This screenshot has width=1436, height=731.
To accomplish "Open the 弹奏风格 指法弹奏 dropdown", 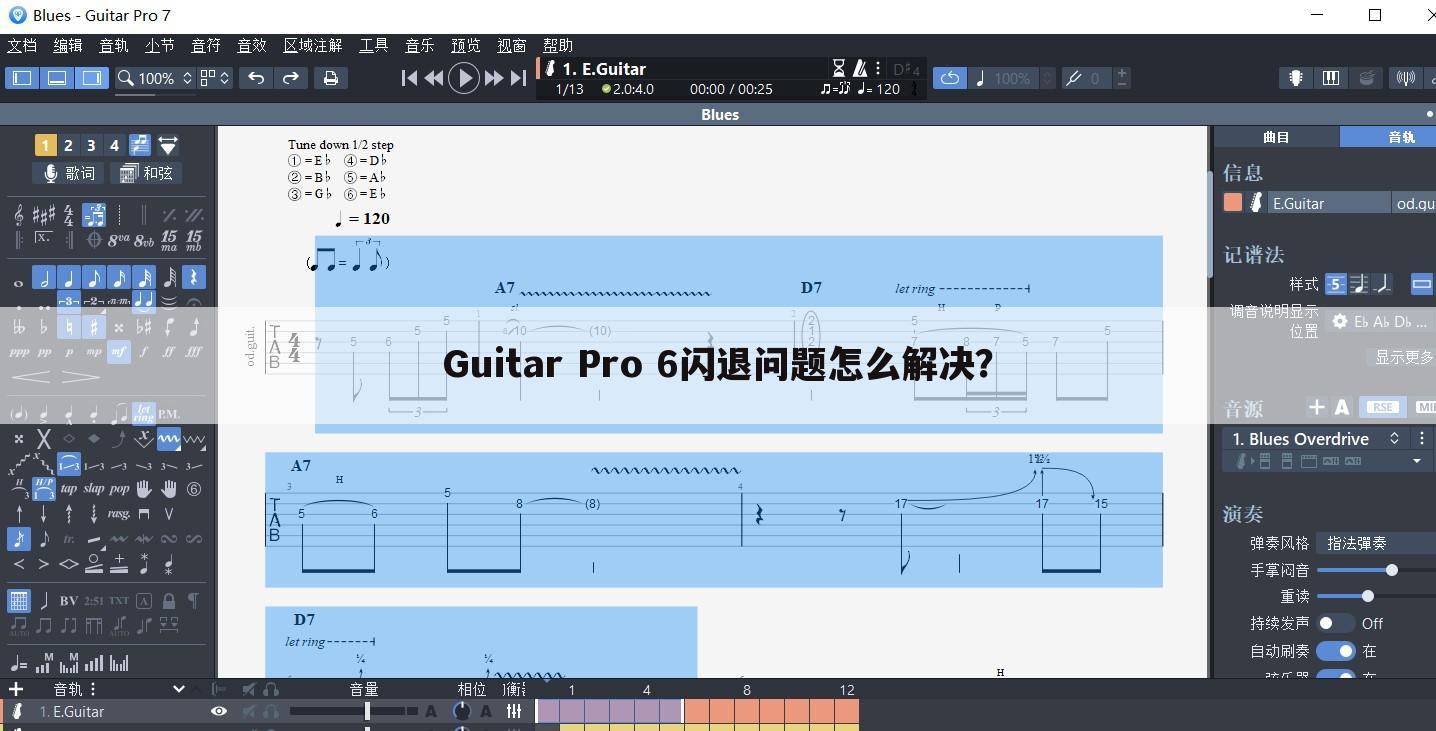I will 1376,543.
